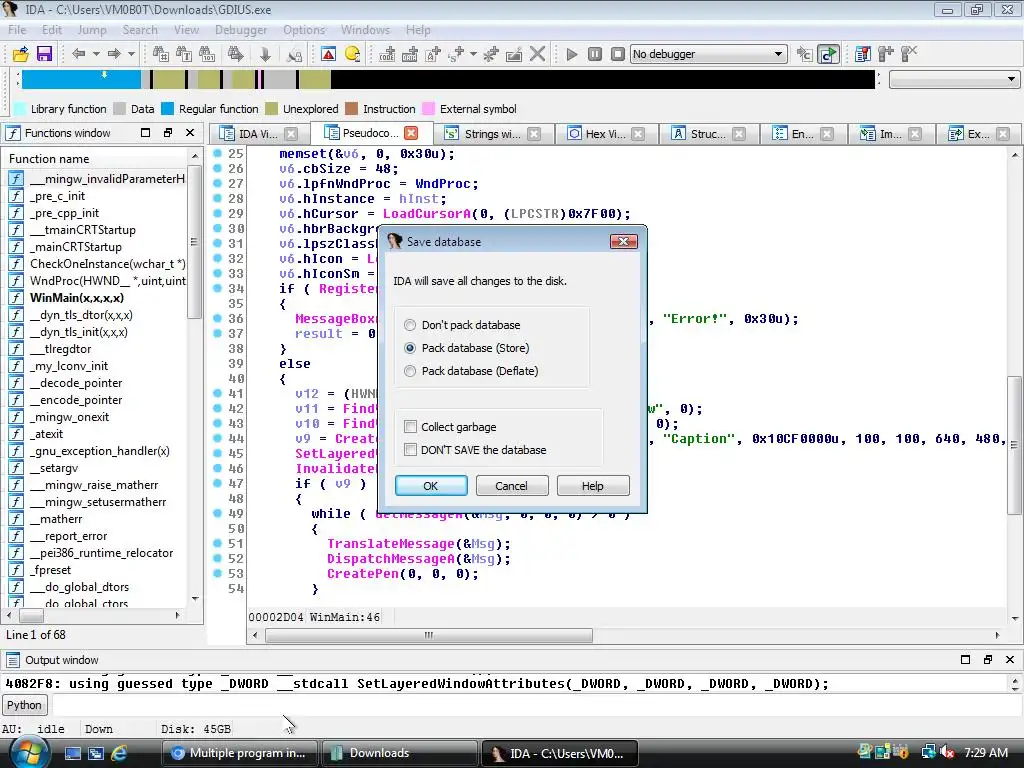Open the string style dropdown arrow
The width and height of the screenshot is (1024, 768).
tap(473, 54)
